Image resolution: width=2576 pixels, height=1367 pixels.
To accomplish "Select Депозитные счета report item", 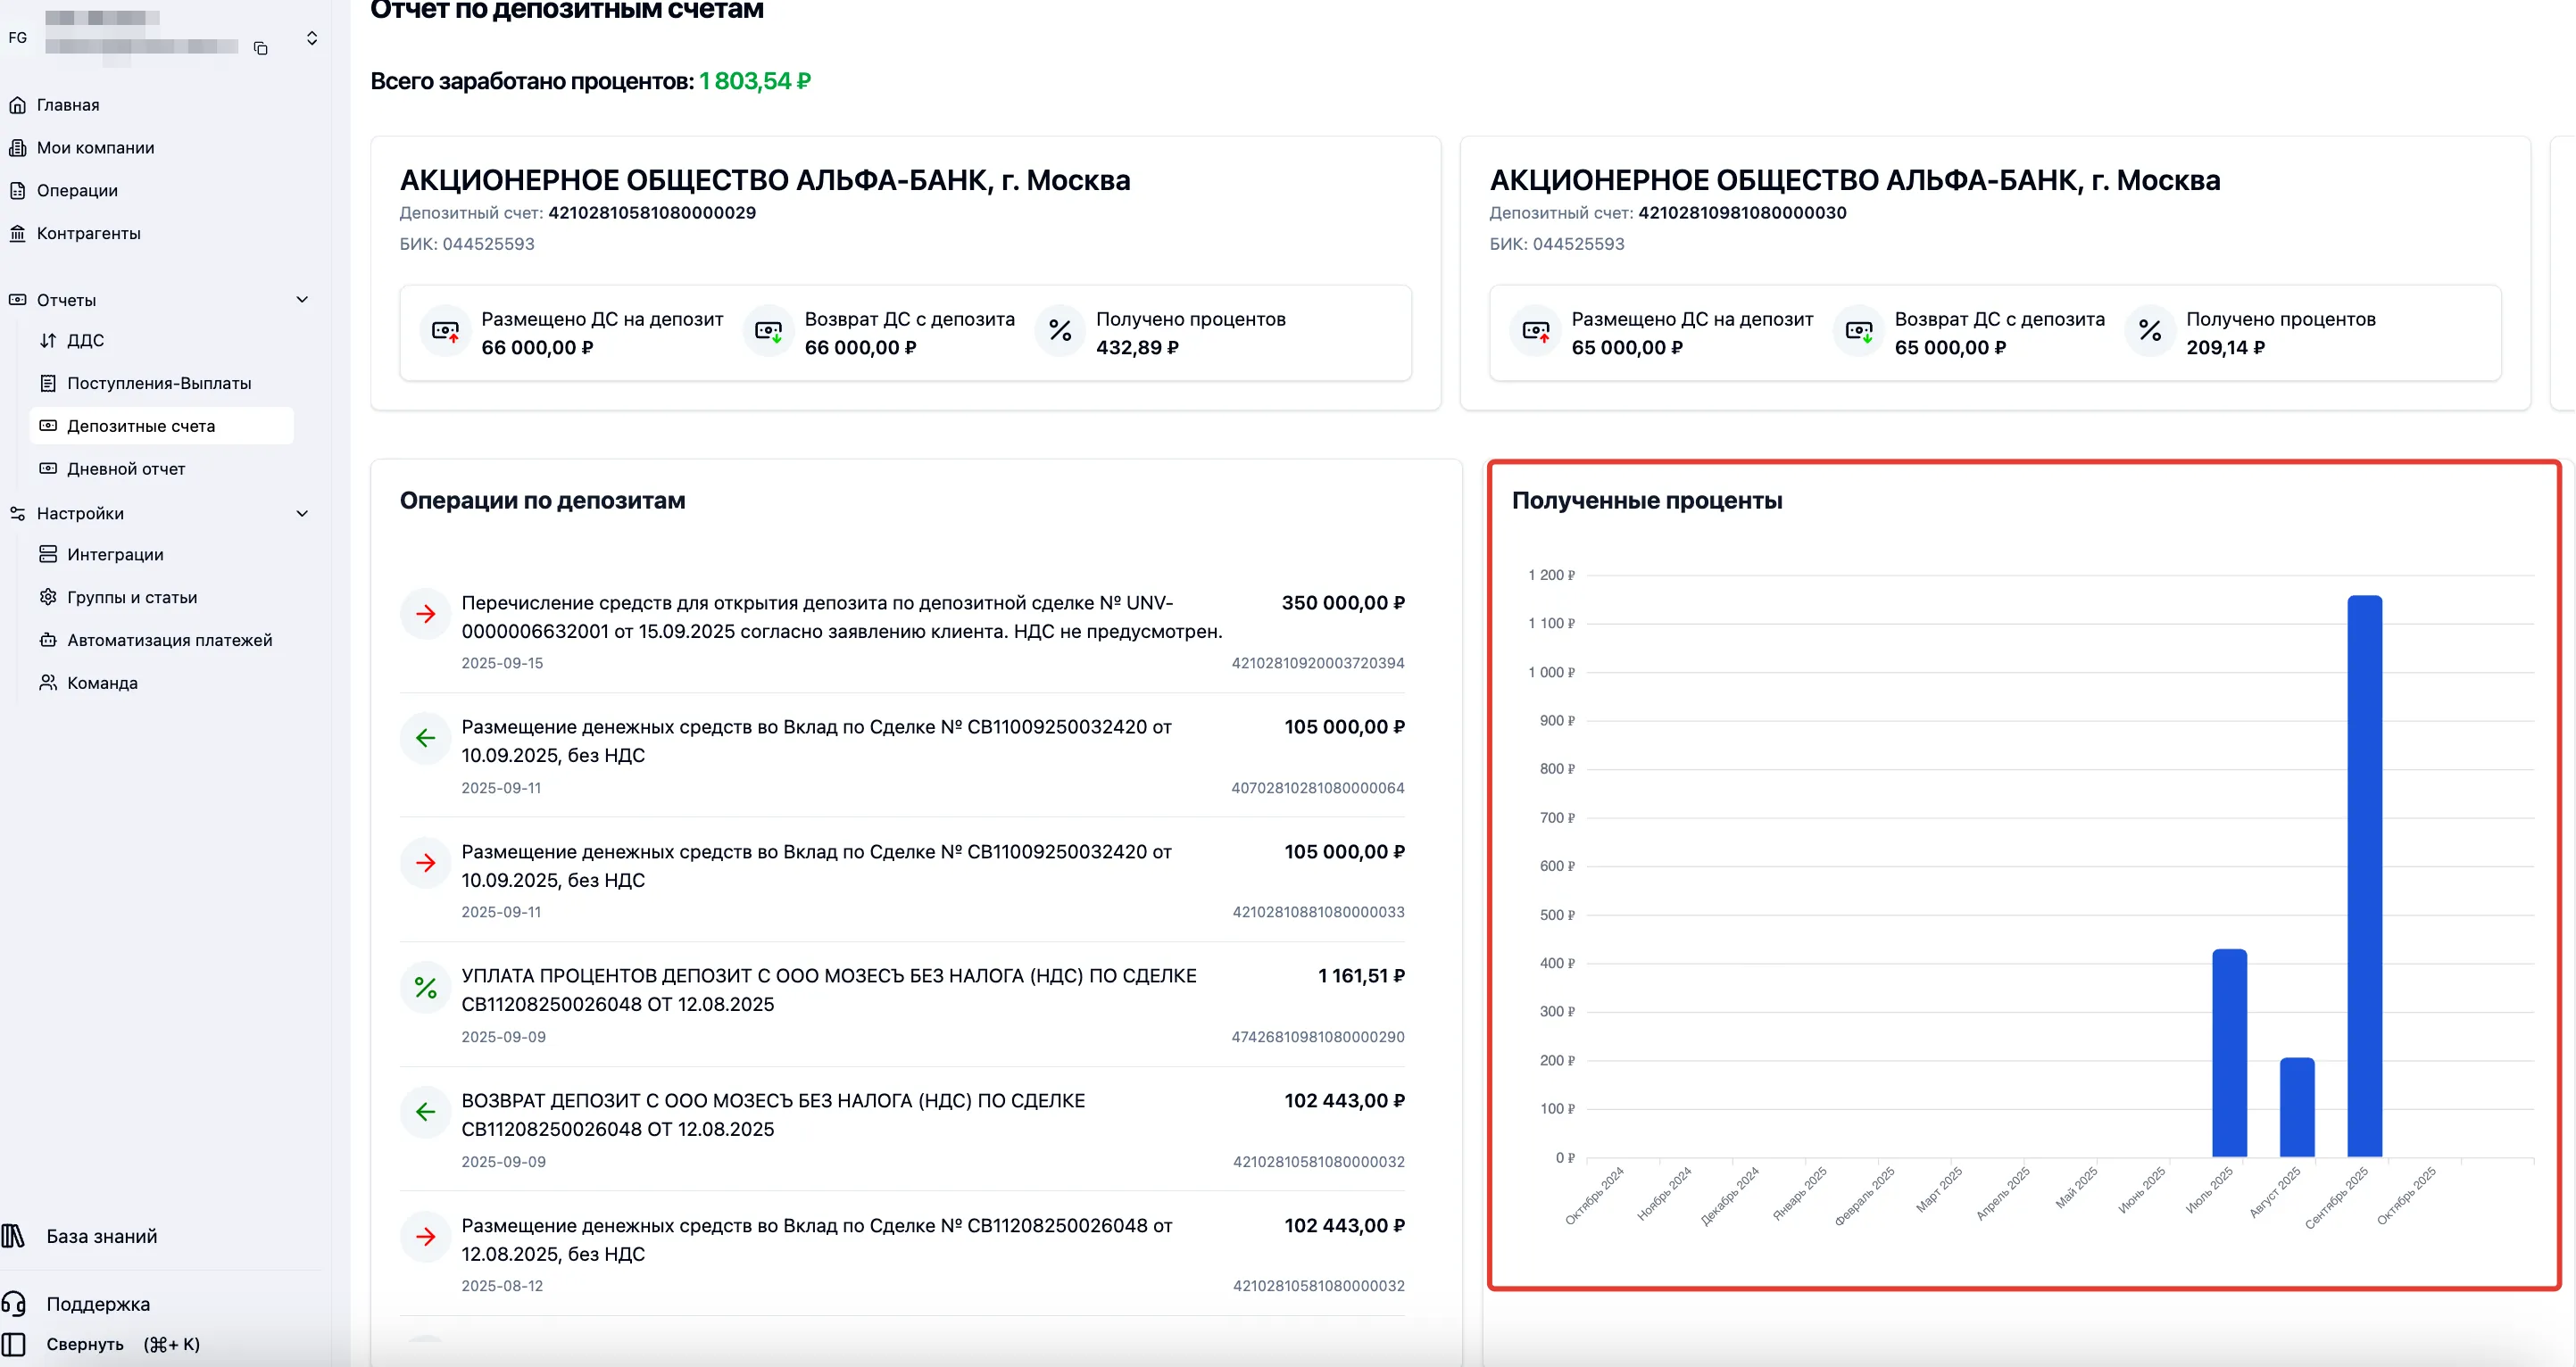I will coord(161,426).
